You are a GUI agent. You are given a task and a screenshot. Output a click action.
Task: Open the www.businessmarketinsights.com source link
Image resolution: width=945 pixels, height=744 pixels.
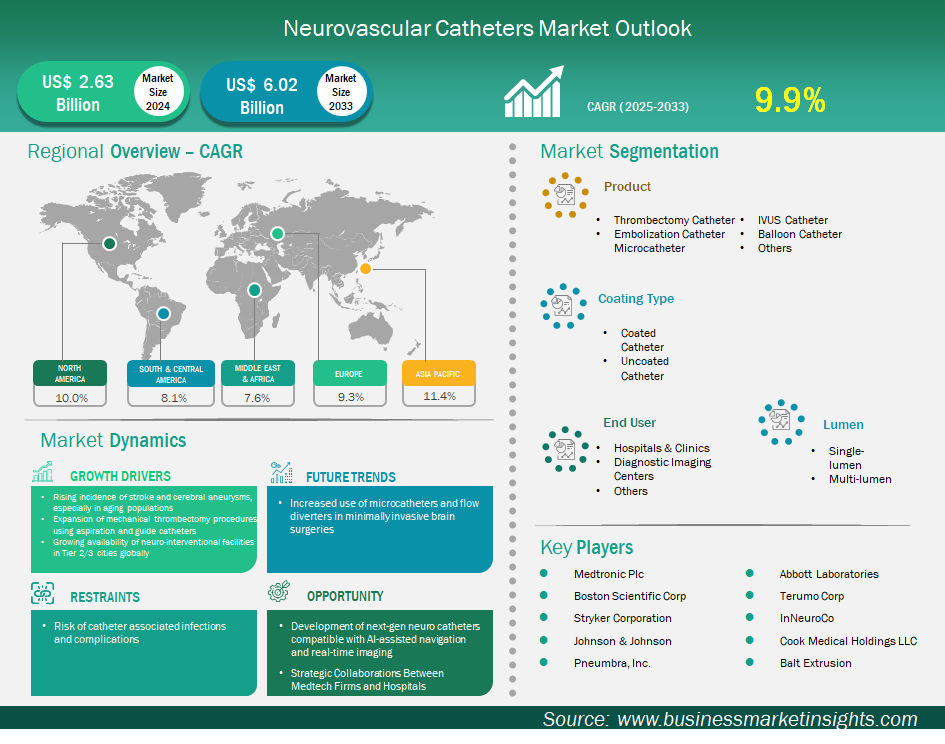[x=767, y=719]
